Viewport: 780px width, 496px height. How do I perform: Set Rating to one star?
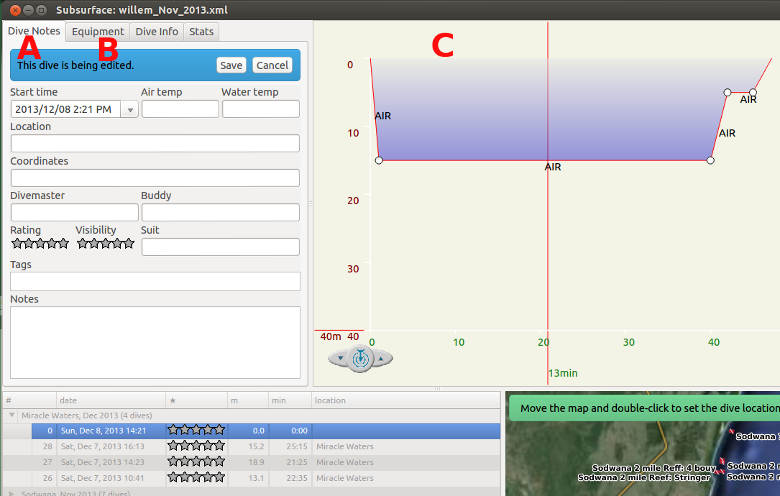(x=16, y=243)
